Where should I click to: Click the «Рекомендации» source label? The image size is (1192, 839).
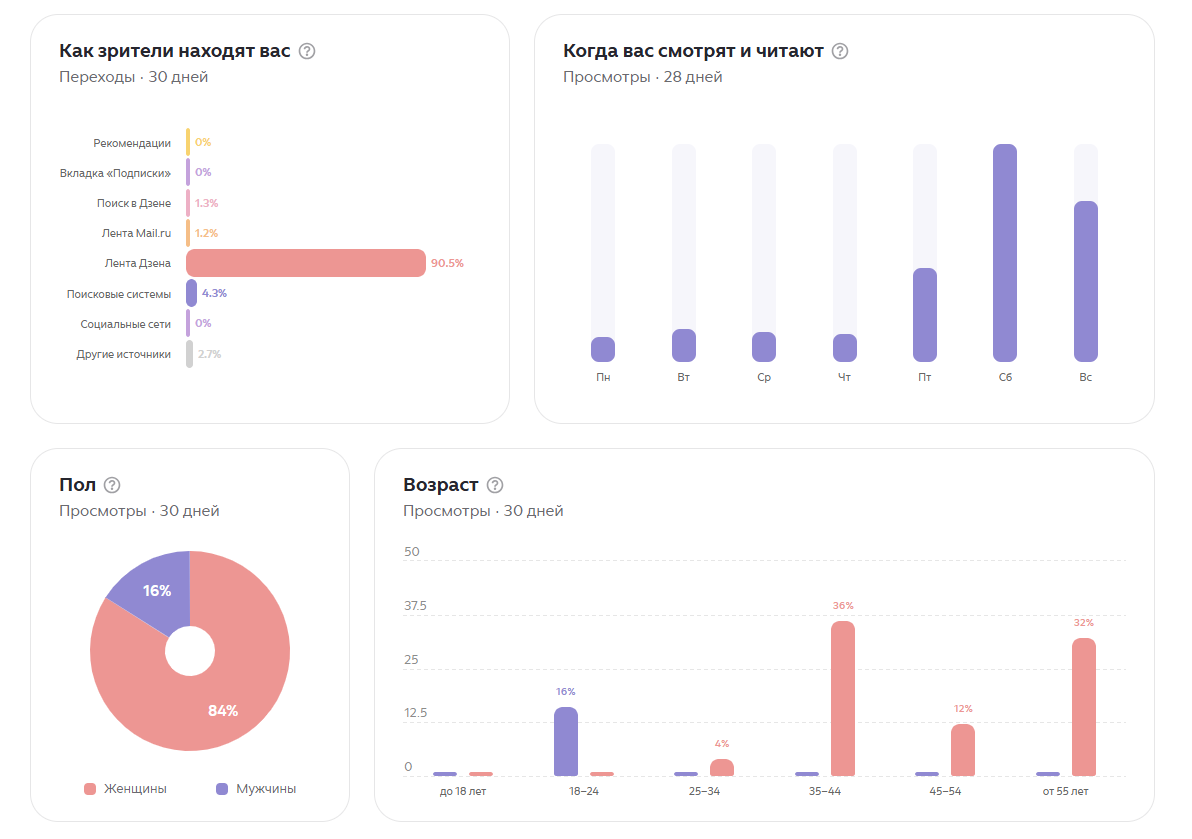coord(132,143)
